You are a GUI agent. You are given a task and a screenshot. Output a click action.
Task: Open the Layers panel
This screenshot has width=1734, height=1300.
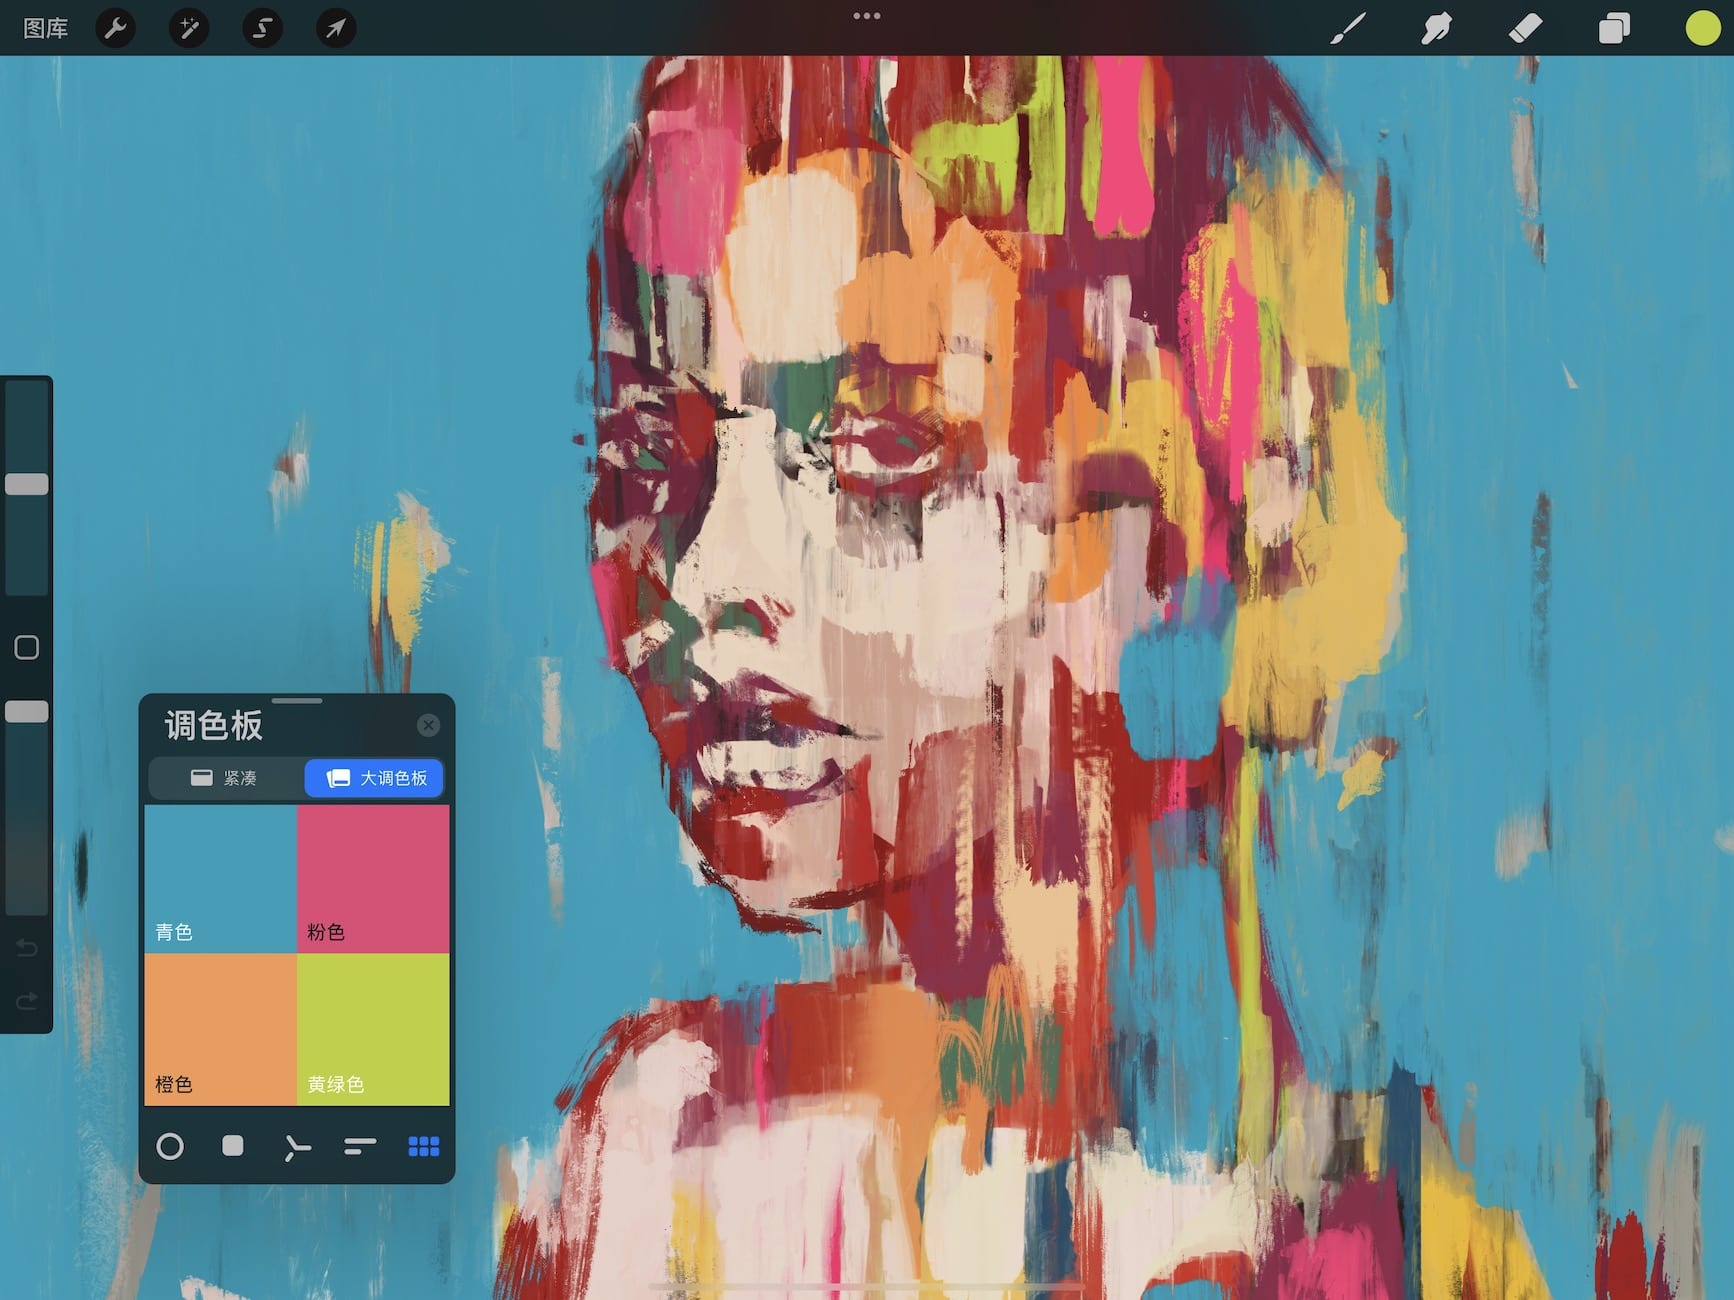pos(1614,28)
